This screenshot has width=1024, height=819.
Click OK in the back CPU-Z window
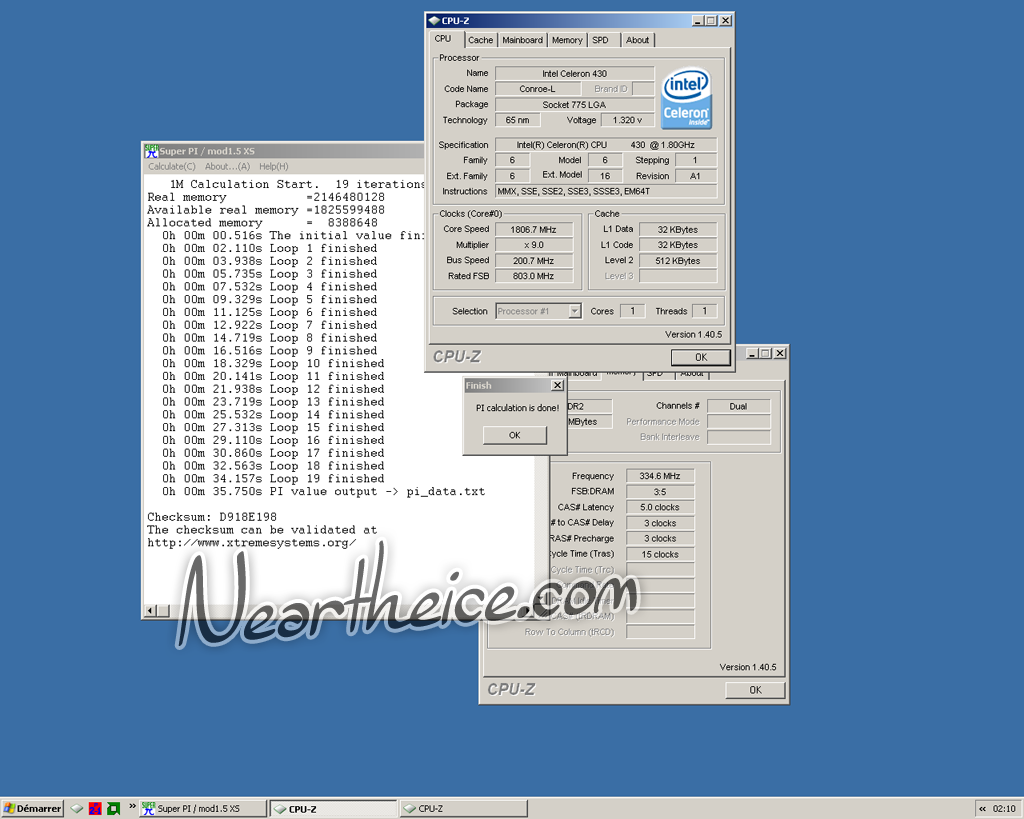(x=755, y=690)
